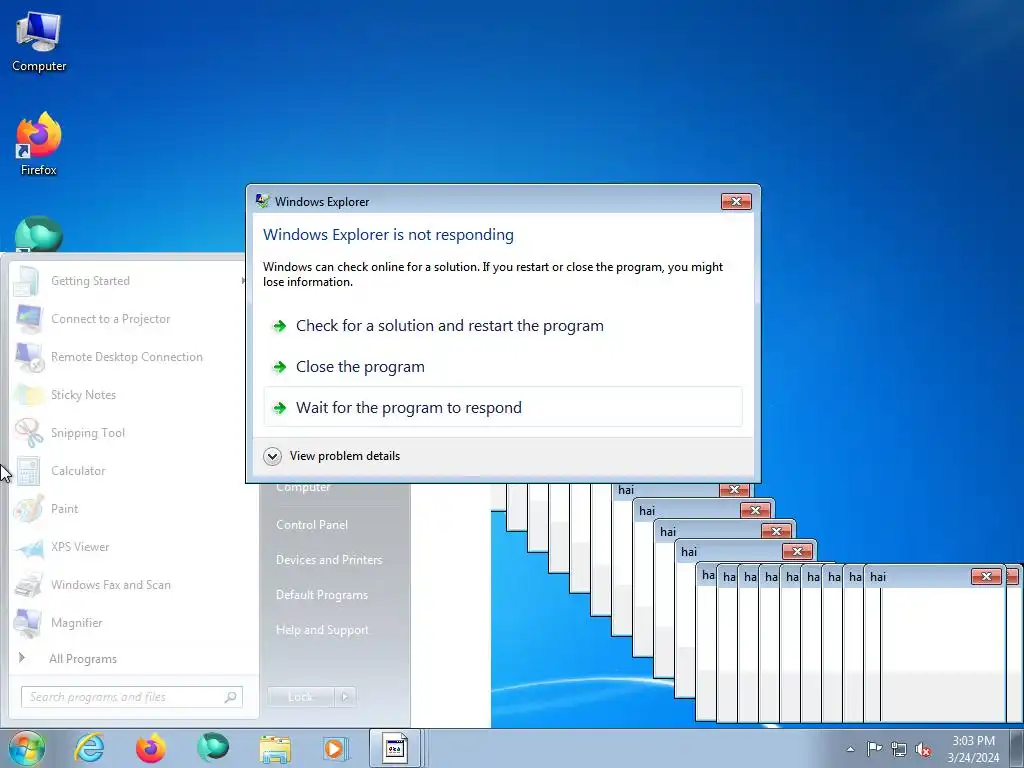Select Computer link in the Start menu
This screenshot has width=1024, height=768.
[303, 487]
